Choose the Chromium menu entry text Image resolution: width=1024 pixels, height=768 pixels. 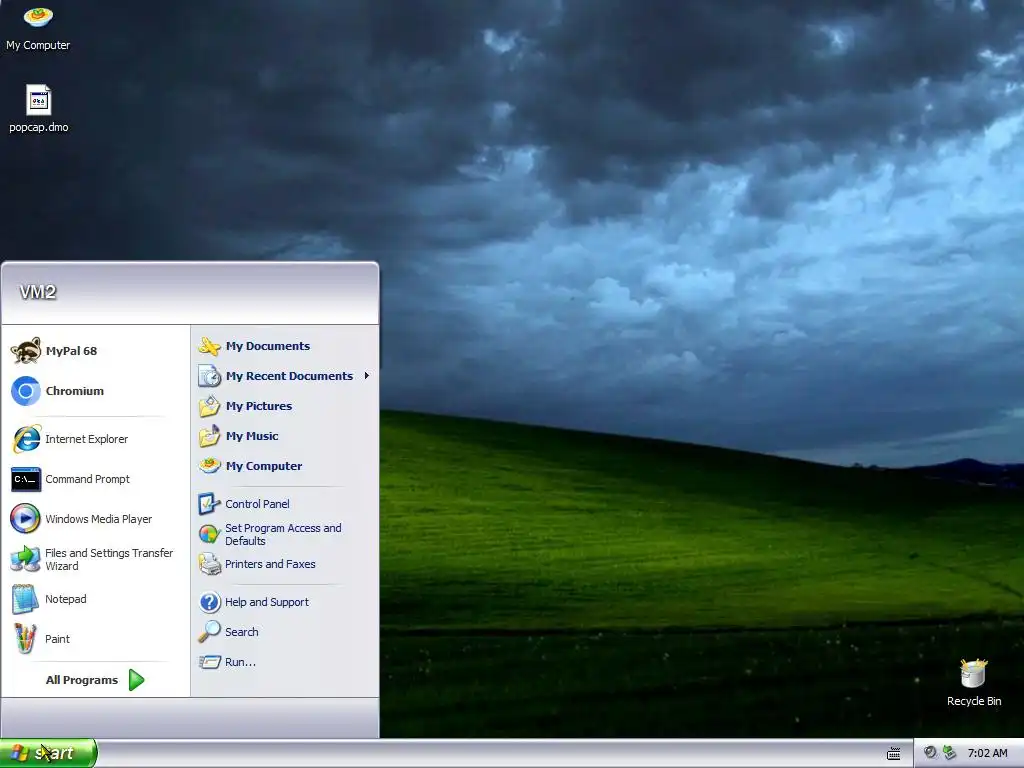tap(74, 391)
